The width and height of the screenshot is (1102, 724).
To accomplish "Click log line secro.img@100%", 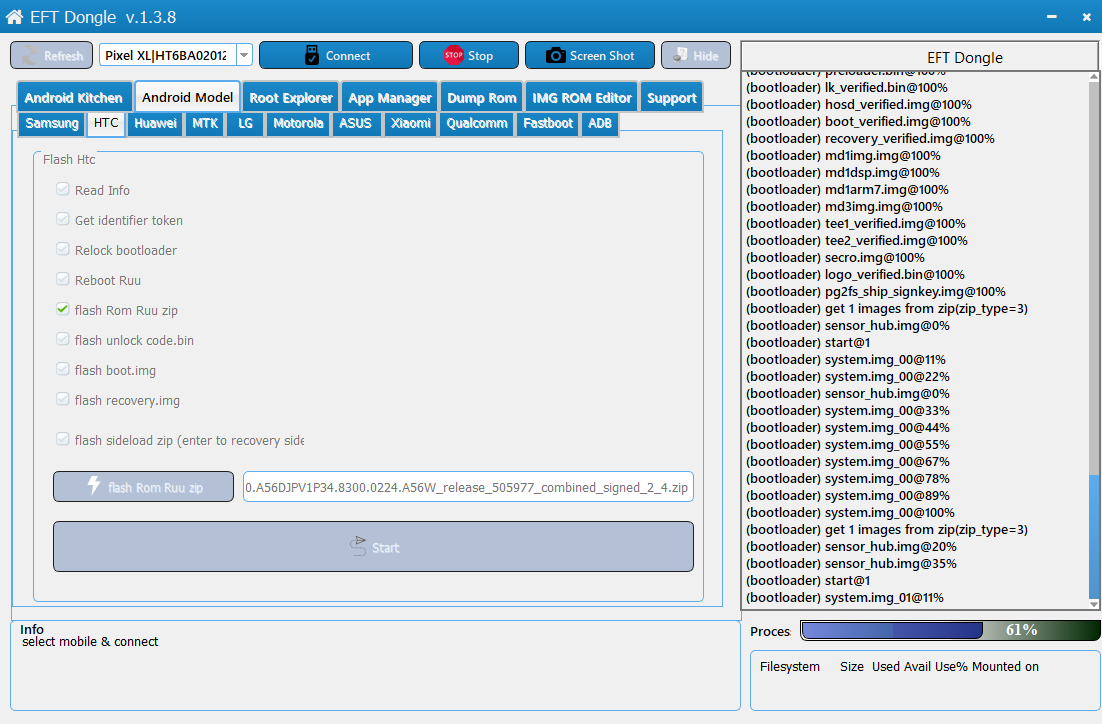I will [x=835, y=257].
